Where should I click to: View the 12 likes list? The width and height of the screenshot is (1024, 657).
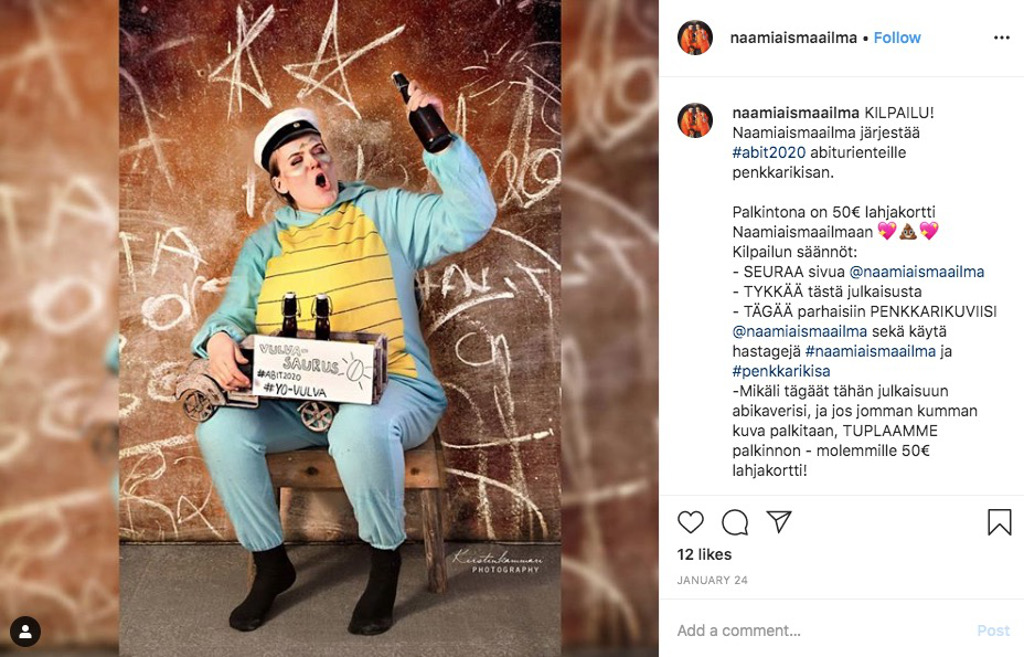(704, 554)
